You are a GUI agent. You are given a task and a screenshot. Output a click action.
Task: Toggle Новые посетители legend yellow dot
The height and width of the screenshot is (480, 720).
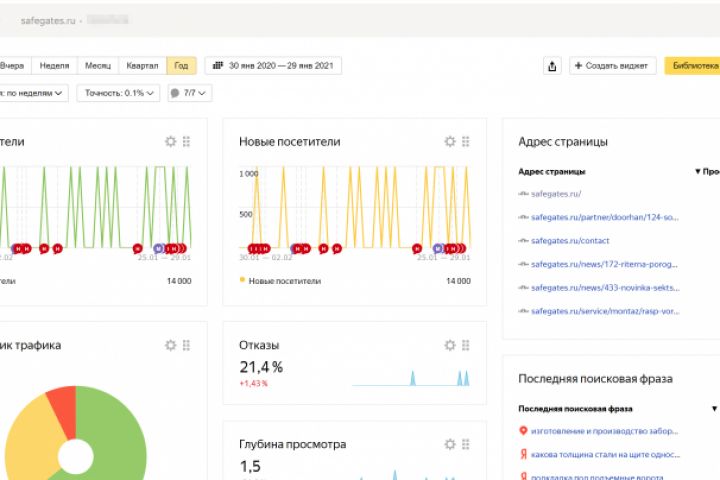pyautogui.click(x=242, y=280)
